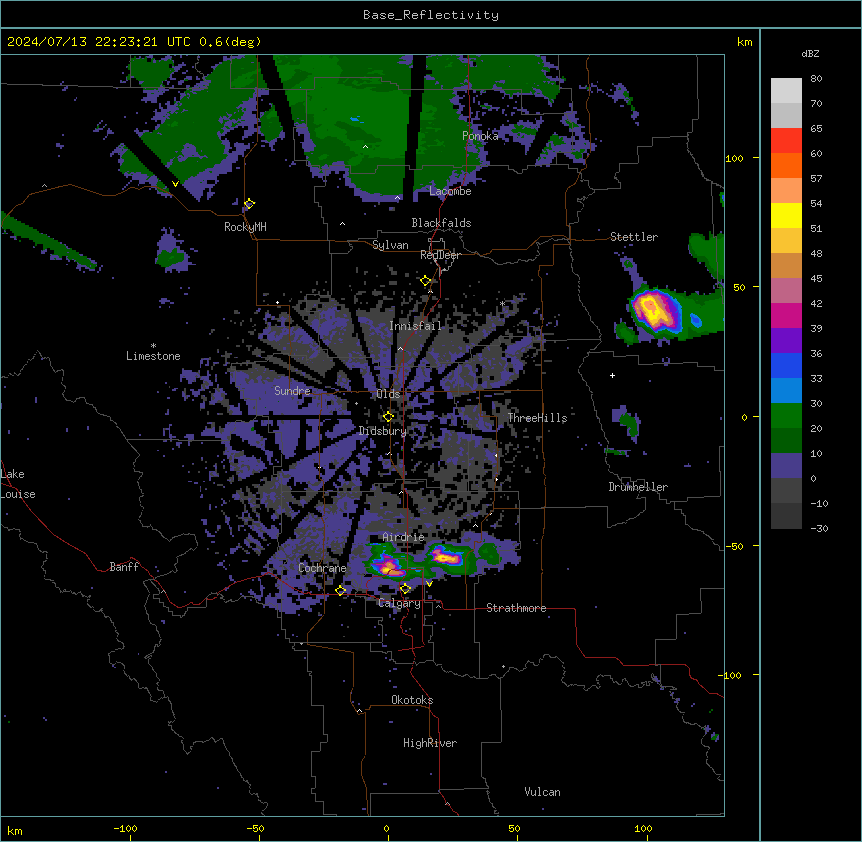Click the 50 tick label on bottom axis
The height and width of the screenshot is (842, 862).
(x=514, y=828)
